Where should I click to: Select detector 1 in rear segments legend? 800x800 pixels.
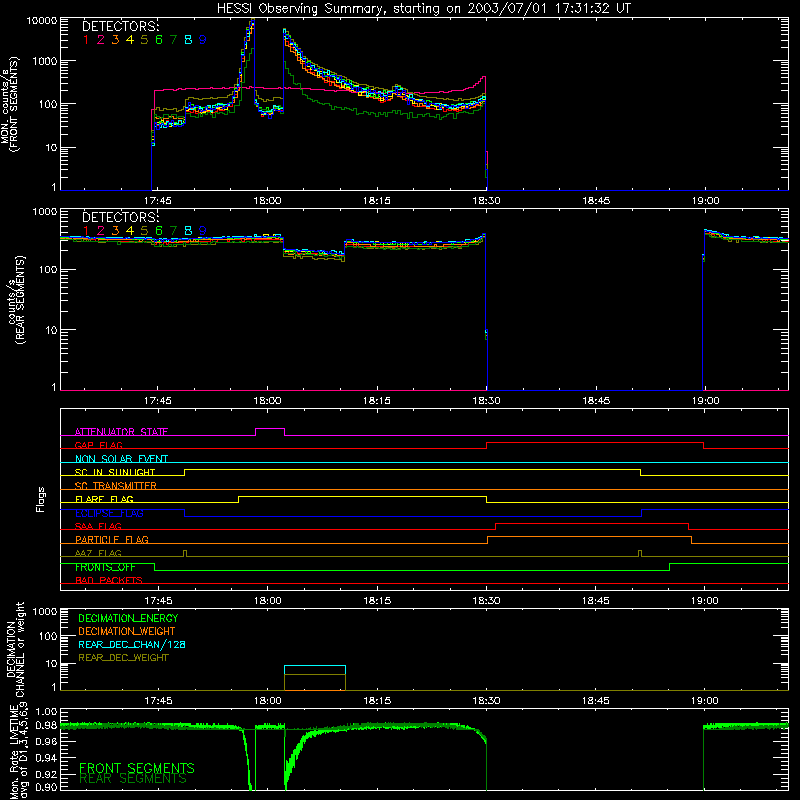pyautogui.click(x=86, y=231)
